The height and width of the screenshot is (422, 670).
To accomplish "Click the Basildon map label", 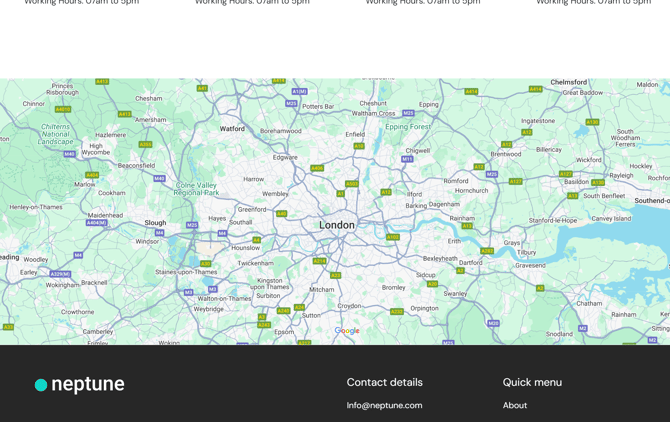I will tap(576, 182).
